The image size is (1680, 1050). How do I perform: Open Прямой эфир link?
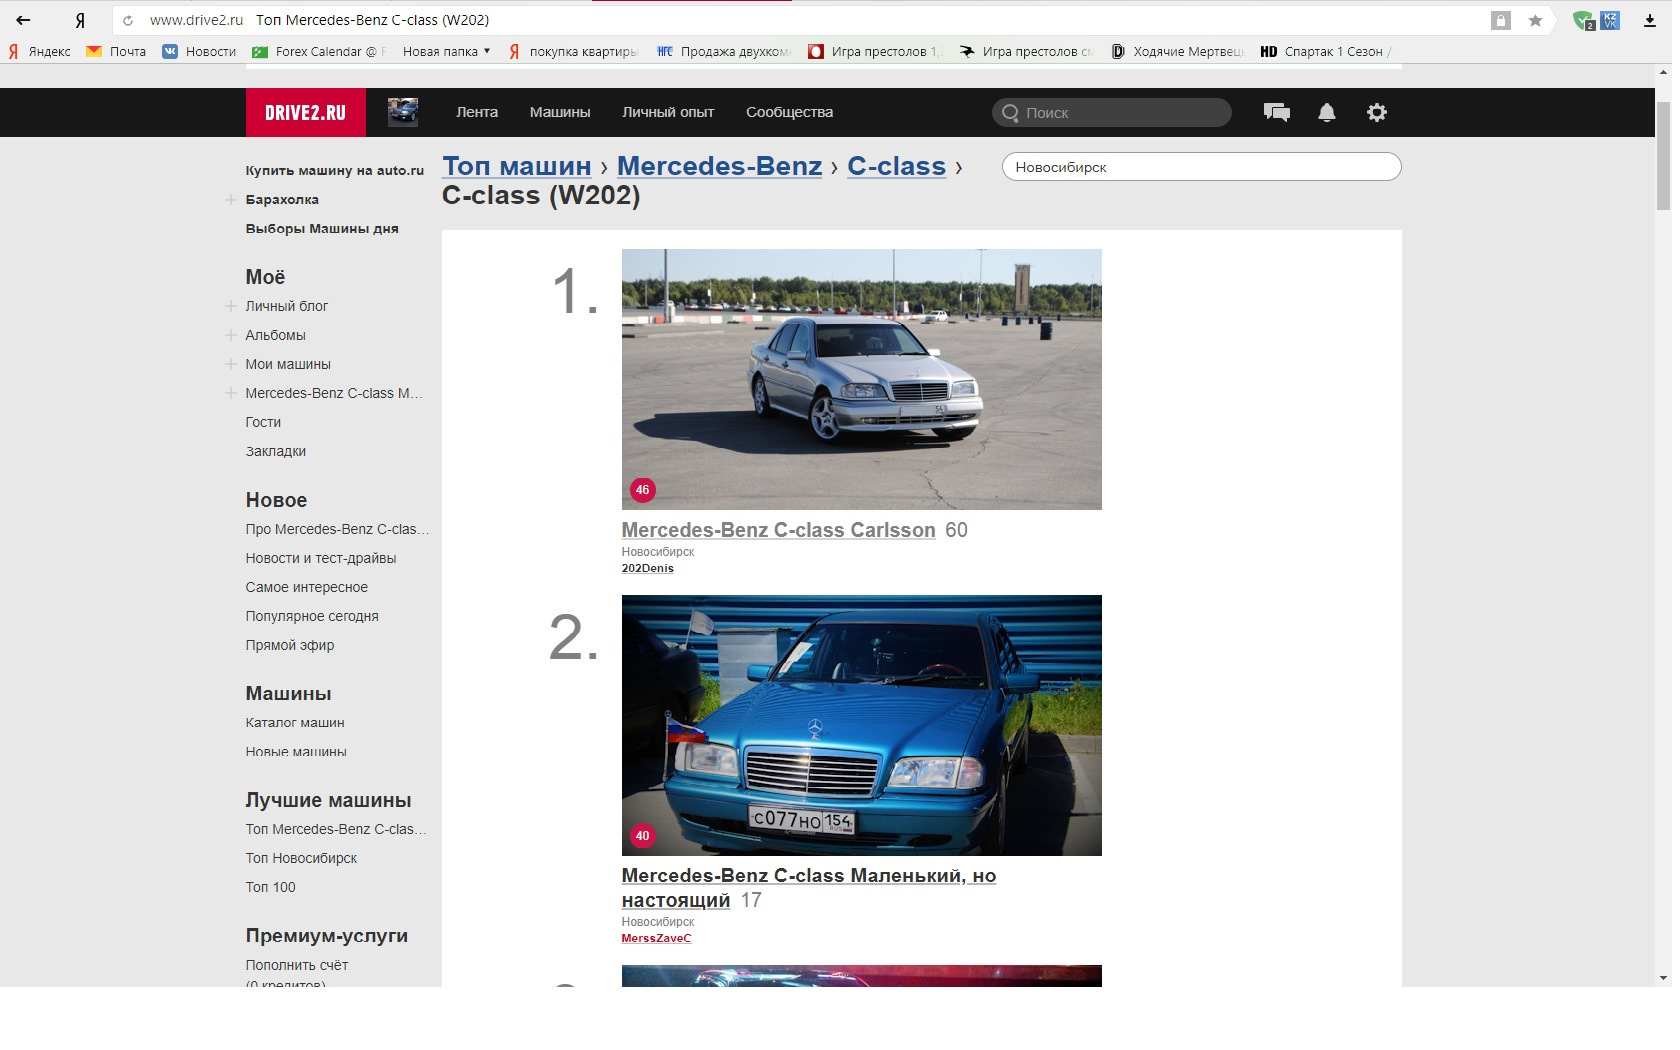290,645
